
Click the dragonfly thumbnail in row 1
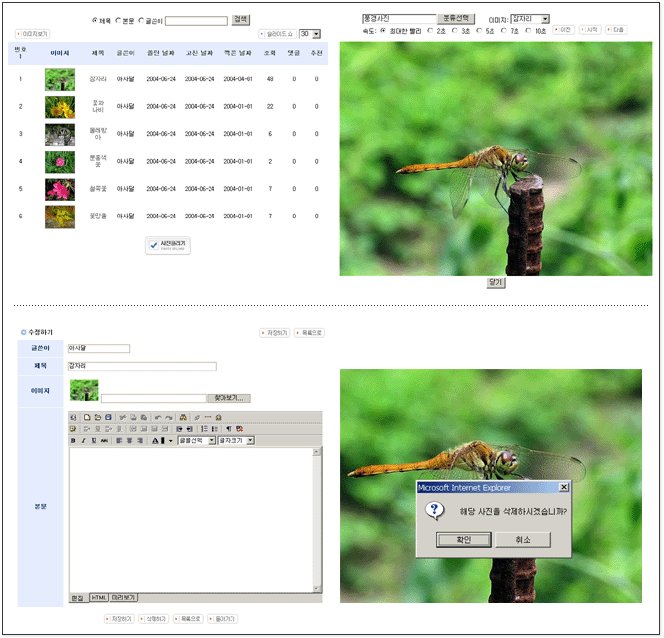[59, 78]
